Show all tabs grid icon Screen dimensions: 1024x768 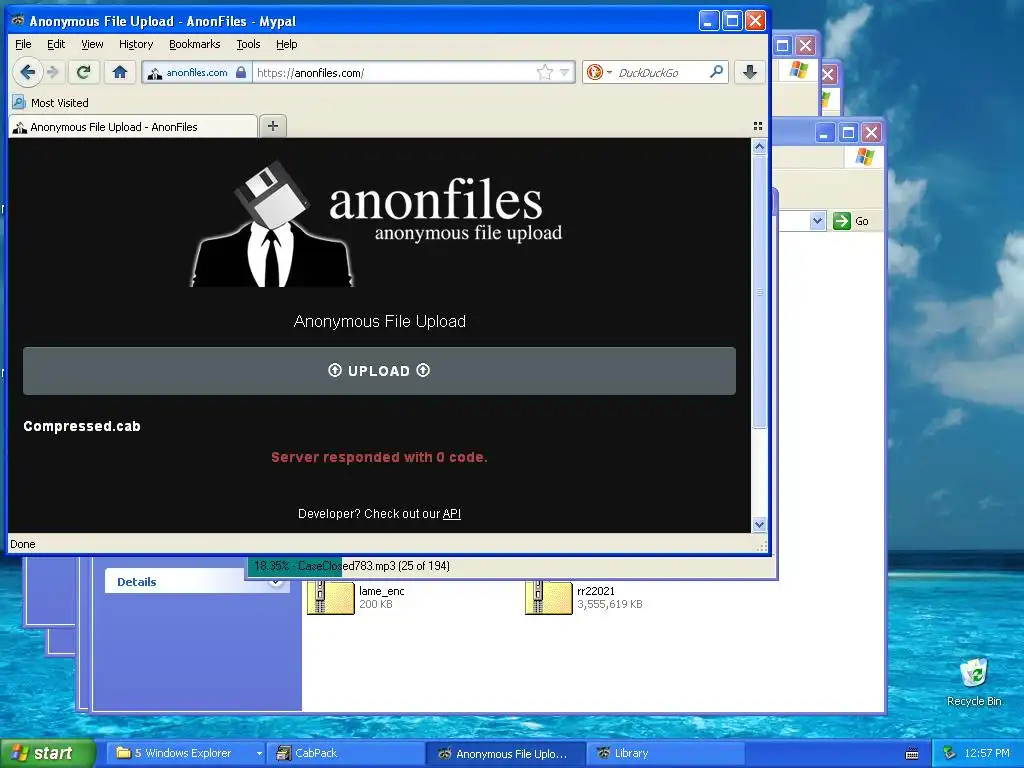click(758, 126)
